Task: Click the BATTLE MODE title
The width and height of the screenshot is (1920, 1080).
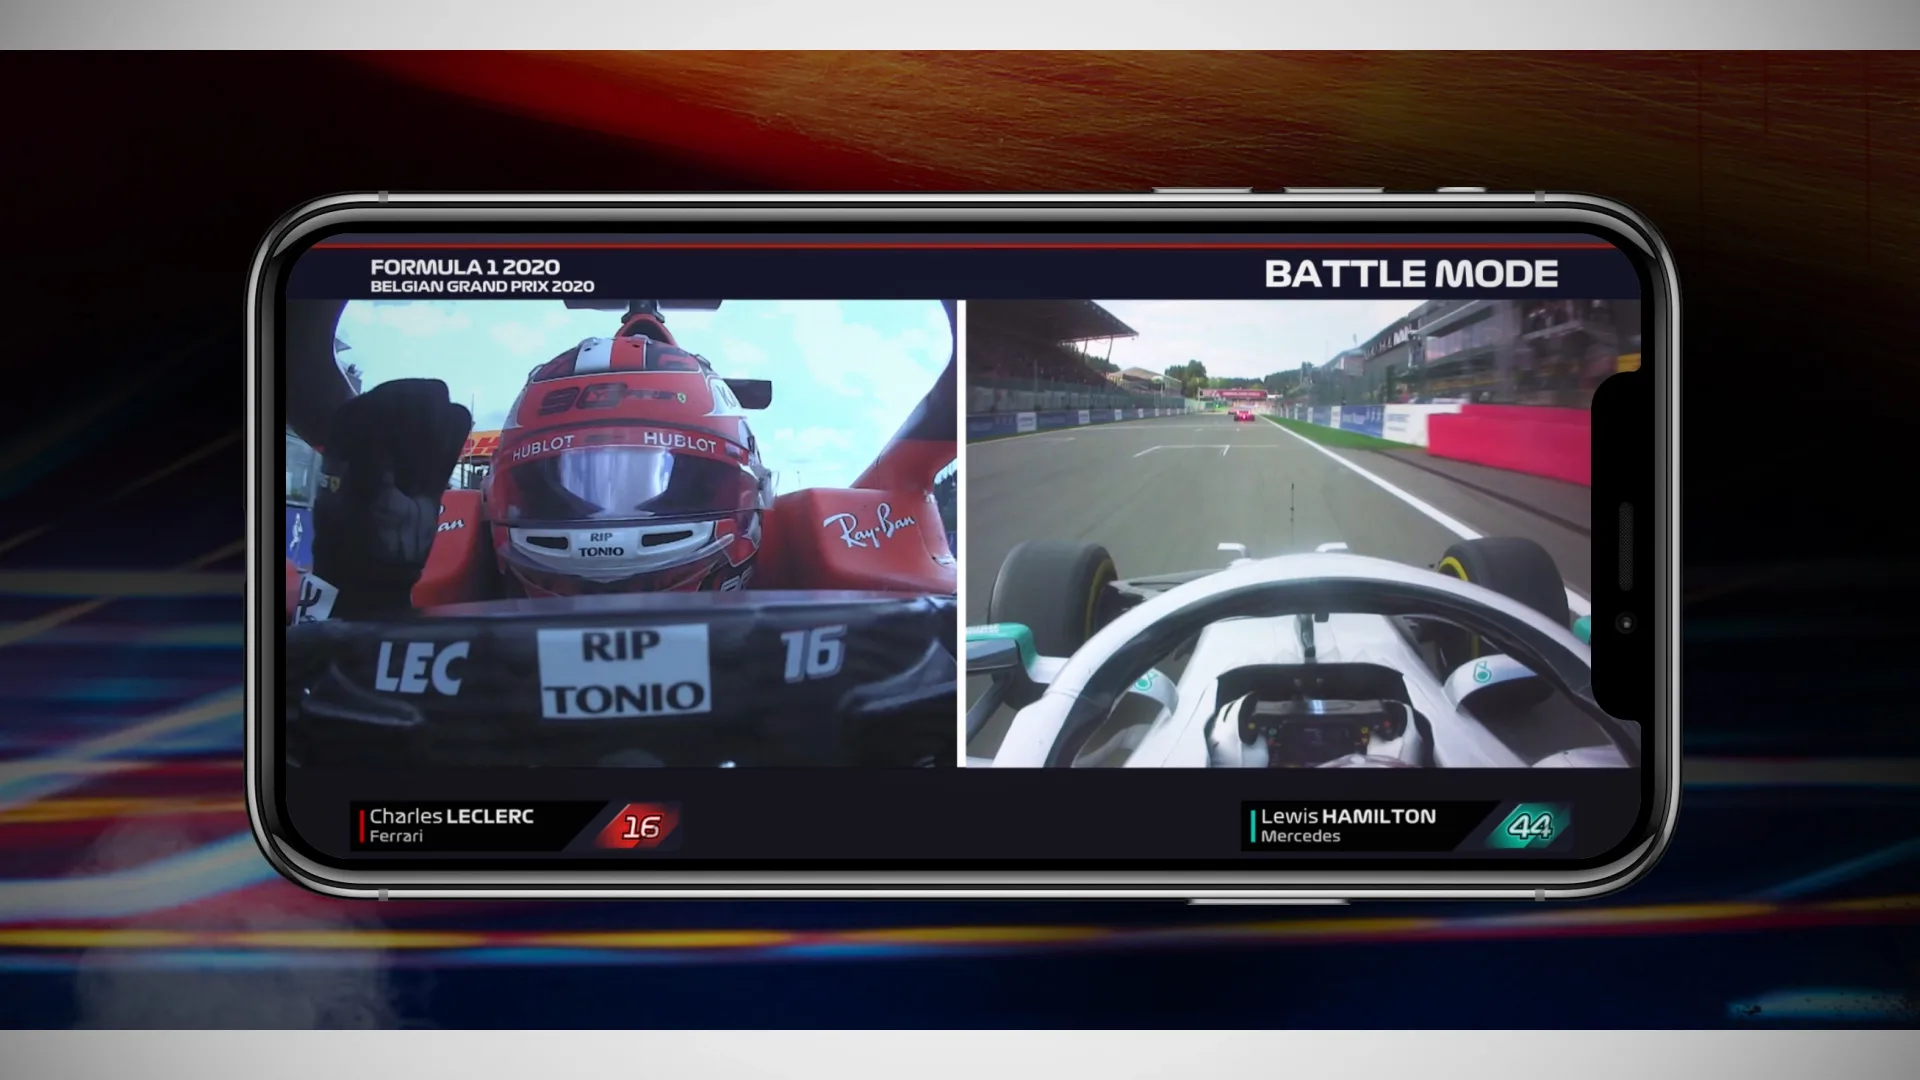Action: (1410, 274)
